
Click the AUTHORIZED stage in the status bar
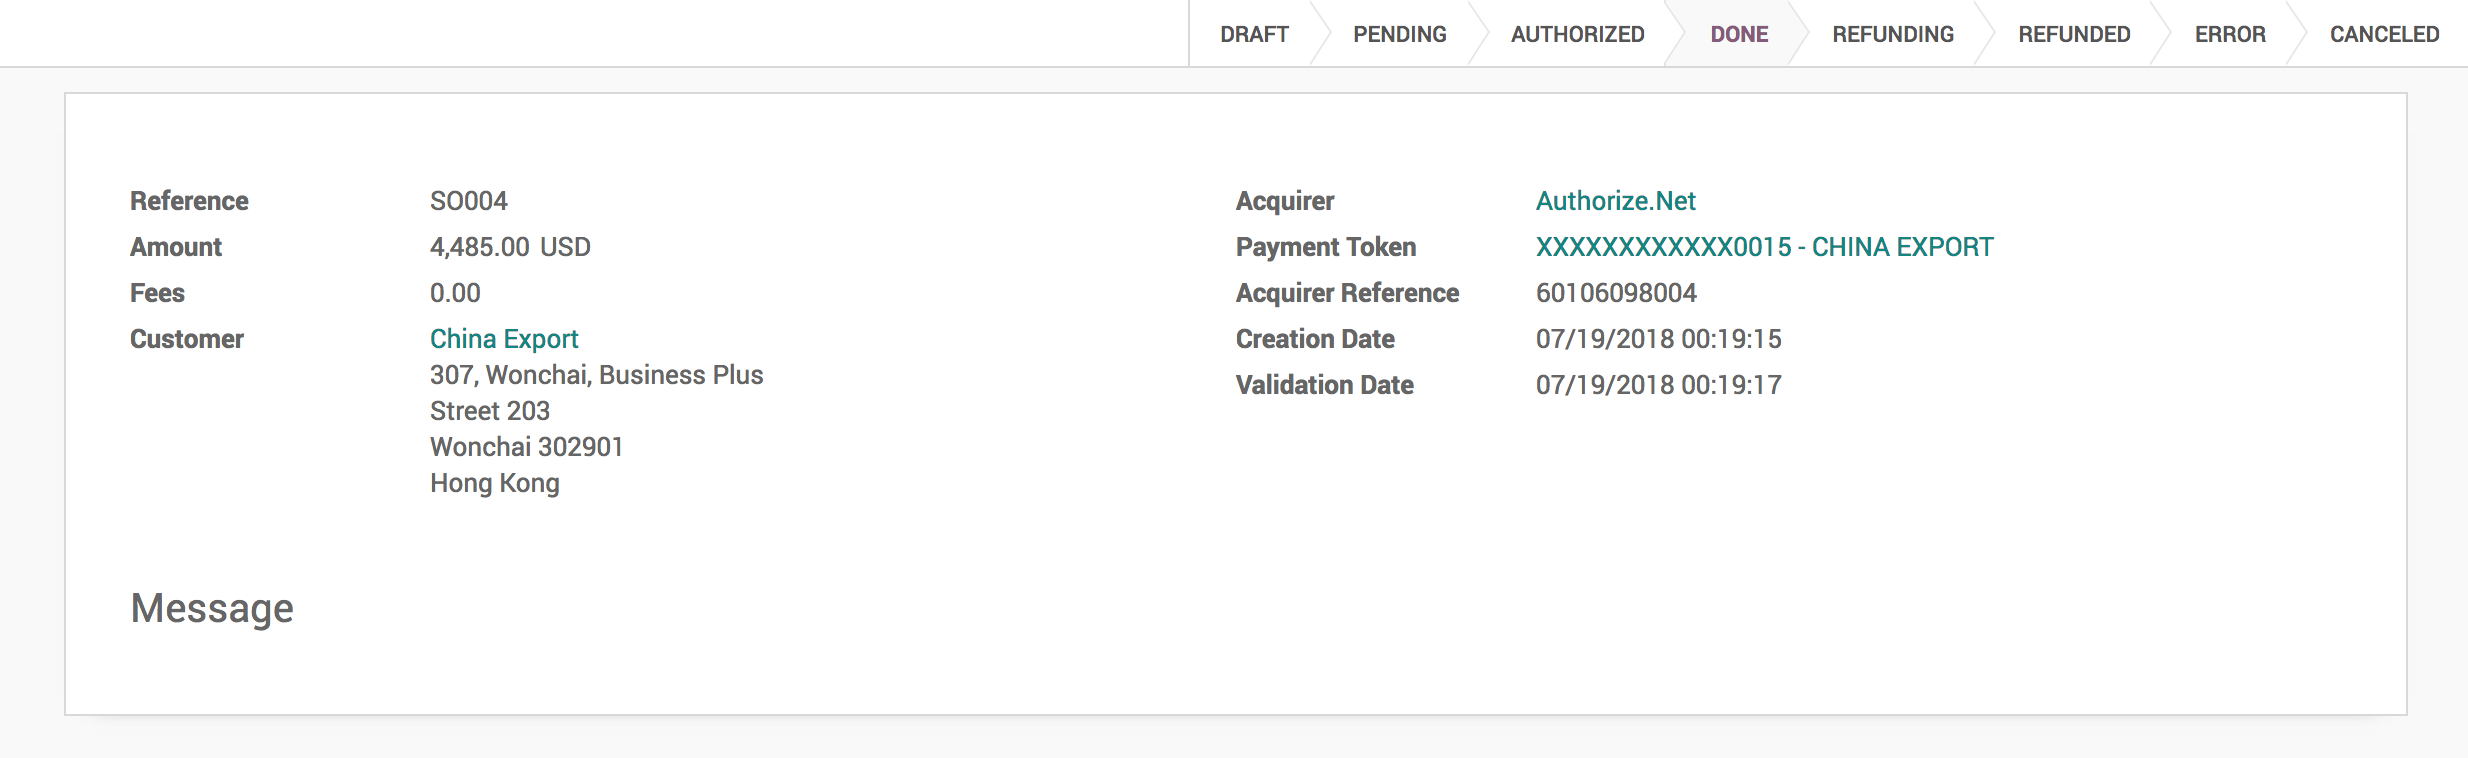click(1577, 34)
